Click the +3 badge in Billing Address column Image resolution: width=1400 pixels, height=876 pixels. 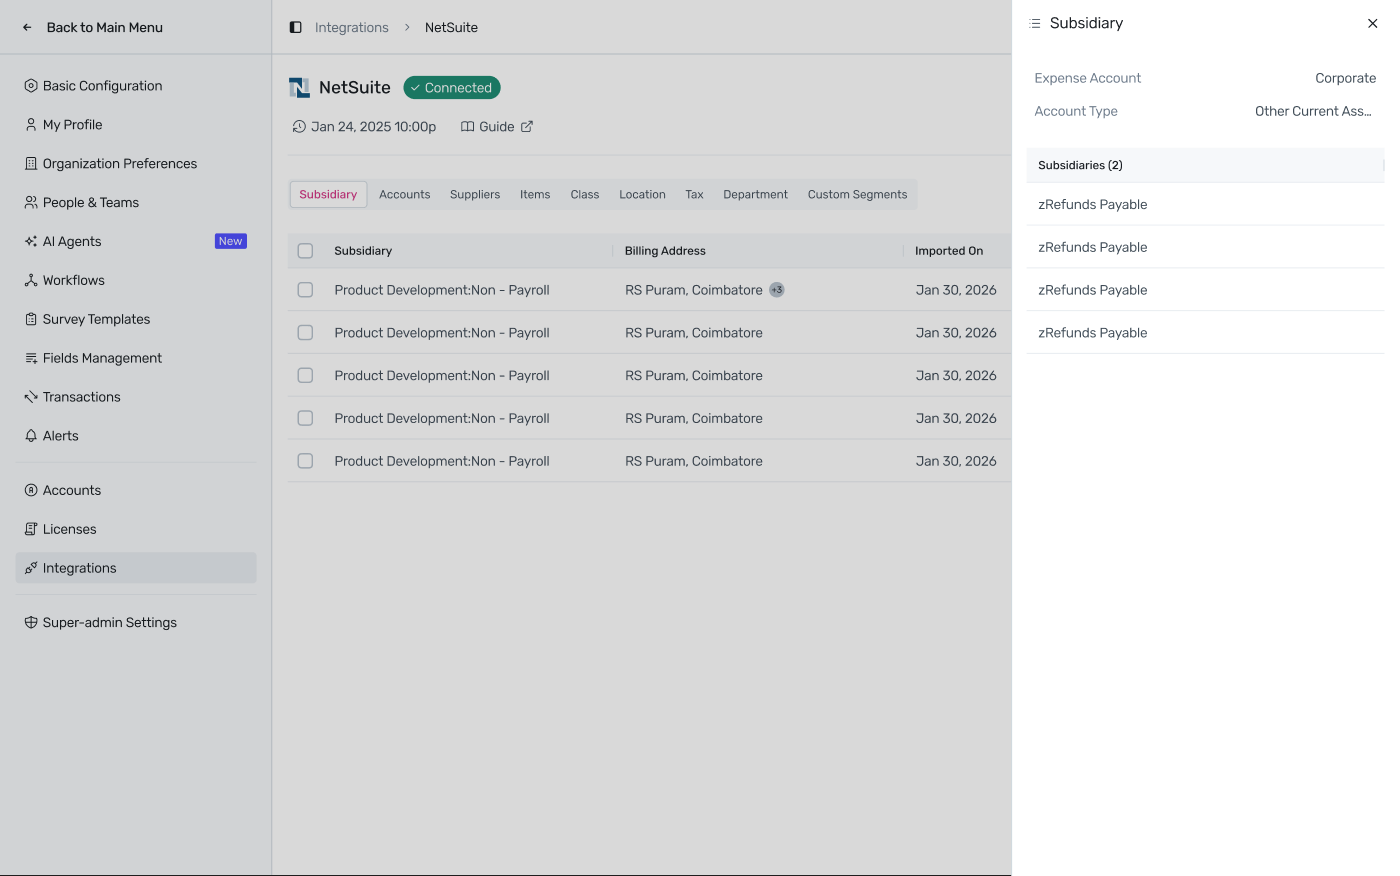click(777, 290)
